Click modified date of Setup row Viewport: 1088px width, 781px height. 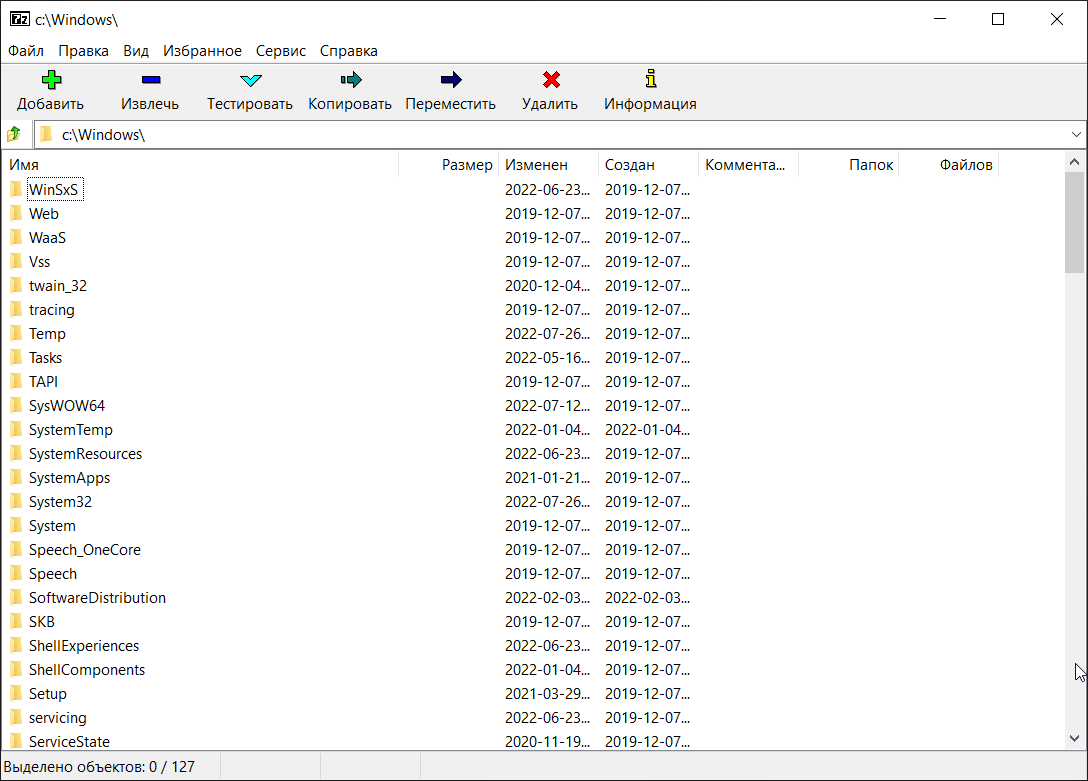pyautogui.click(x=547, y=694)
